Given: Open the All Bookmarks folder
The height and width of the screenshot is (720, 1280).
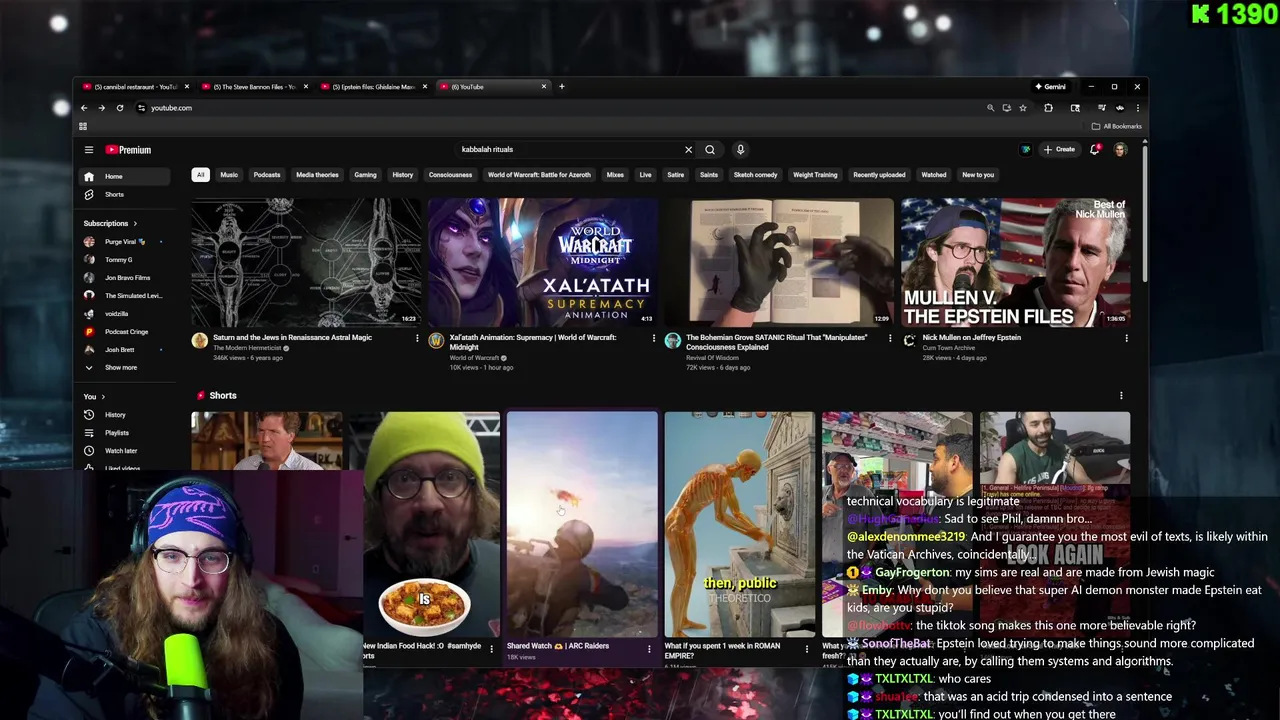Looking at the screenshot, I should click(1117, 126).
